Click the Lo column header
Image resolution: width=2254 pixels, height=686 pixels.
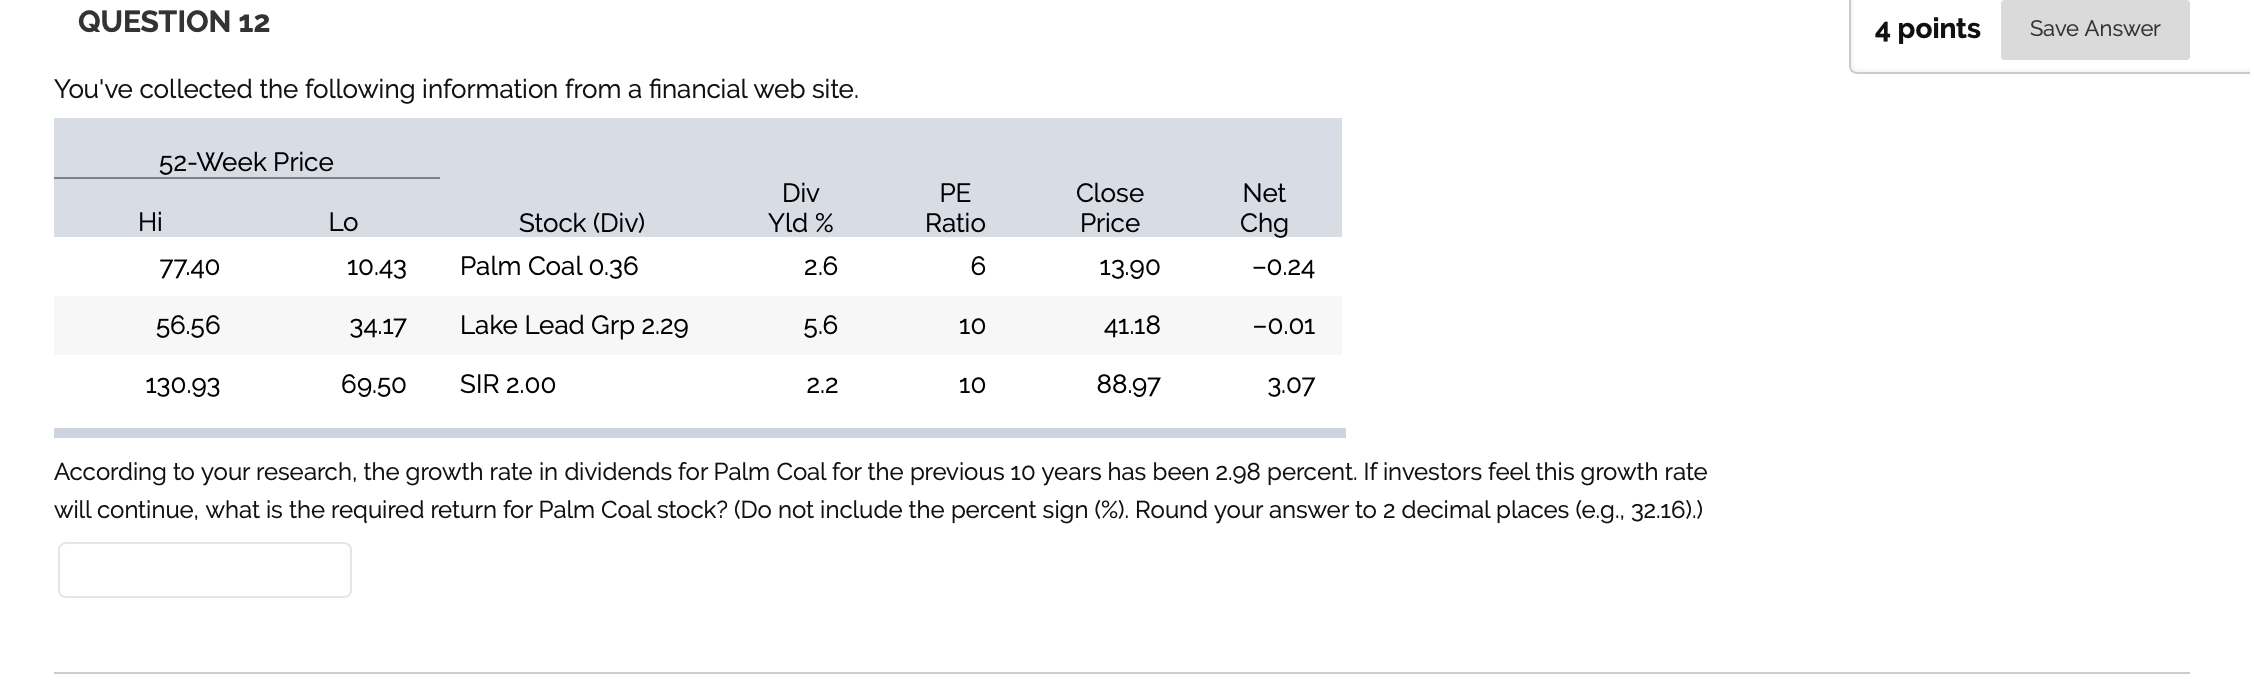coord(343,222)
